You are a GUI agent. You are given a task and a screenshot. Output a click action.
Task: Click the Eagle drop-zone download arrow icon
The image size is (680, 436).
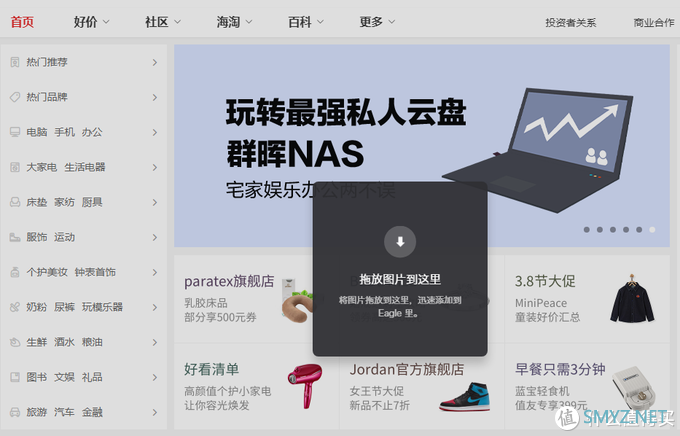[x=400, y=242]
